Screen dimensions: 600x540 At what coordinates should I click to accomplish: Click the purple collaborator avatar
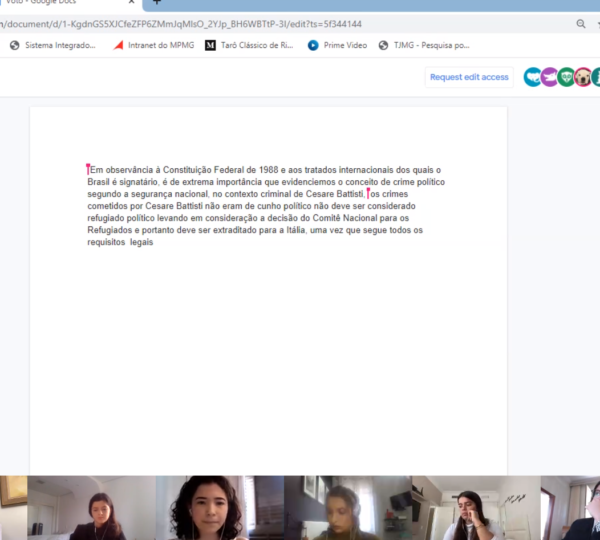point(549,77)
